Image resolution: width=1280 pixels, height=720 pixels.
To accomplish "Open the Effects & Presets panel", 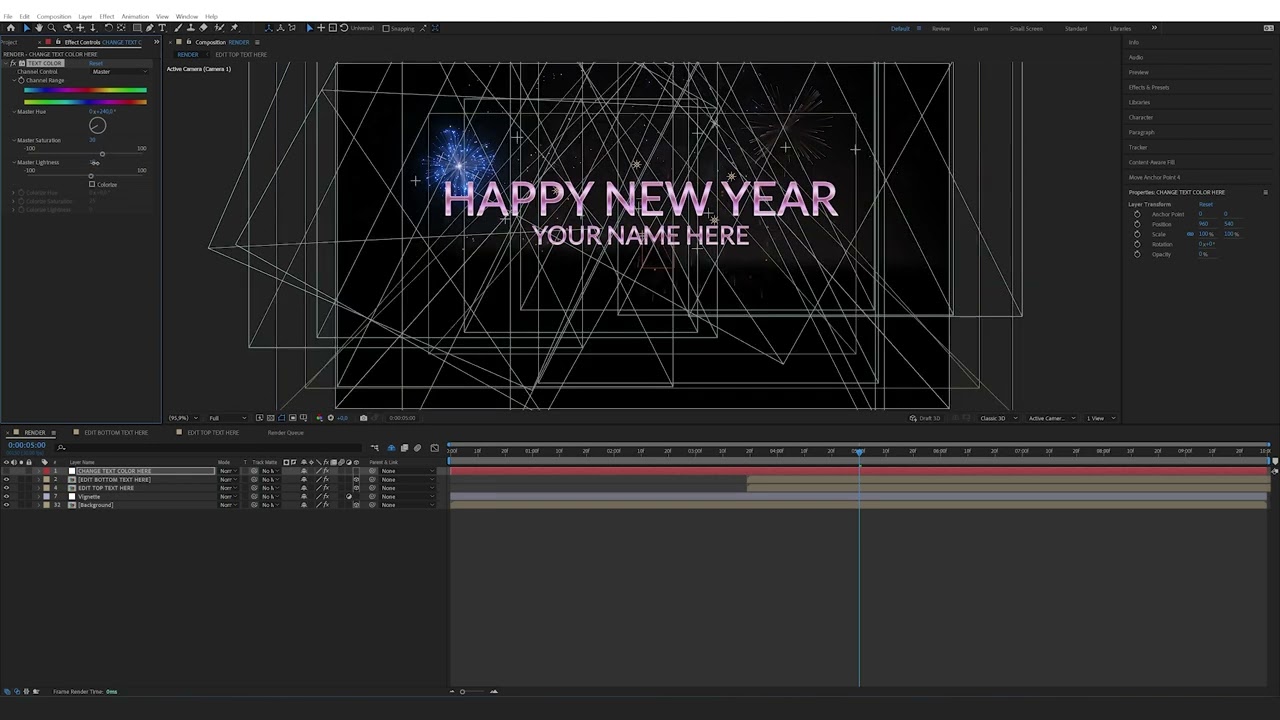I will 1149,87.
